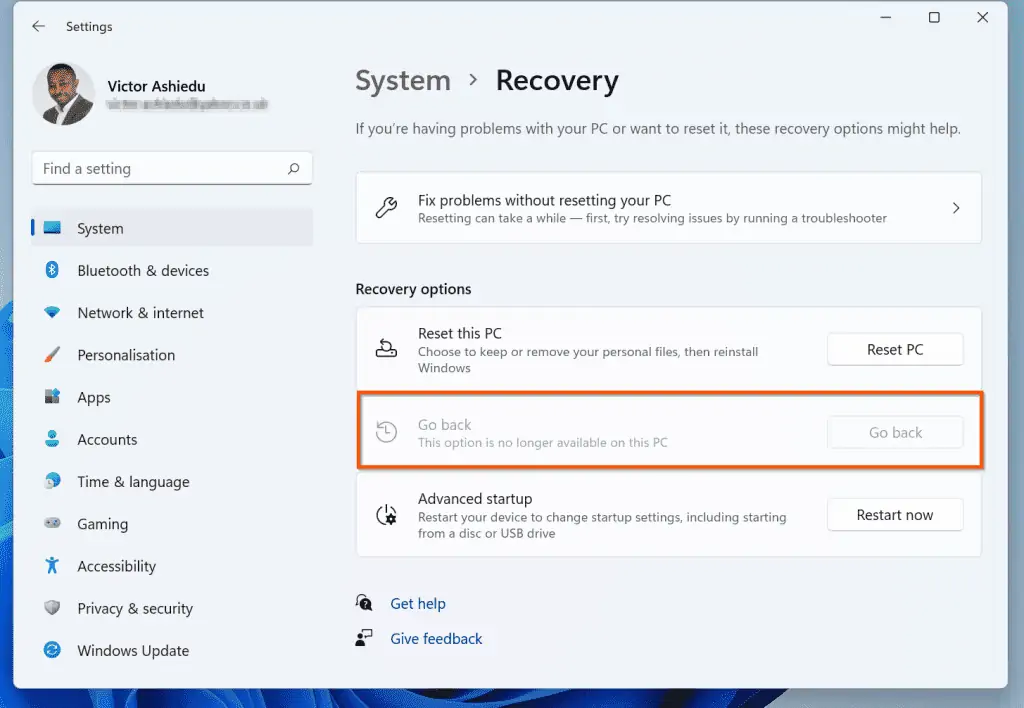1024x708 pixels.
Task: Click the Personalisation paintbrush icon
Action: click(53, 355)
